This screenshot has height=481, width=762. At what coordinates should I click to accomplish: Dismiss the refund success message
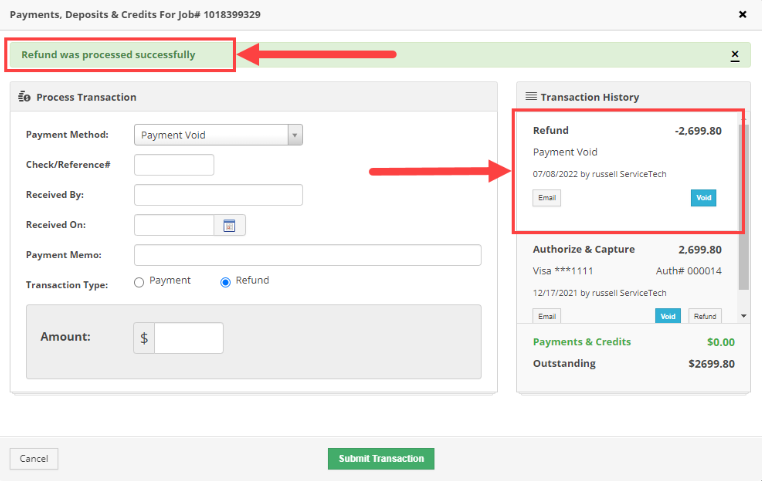735,55
